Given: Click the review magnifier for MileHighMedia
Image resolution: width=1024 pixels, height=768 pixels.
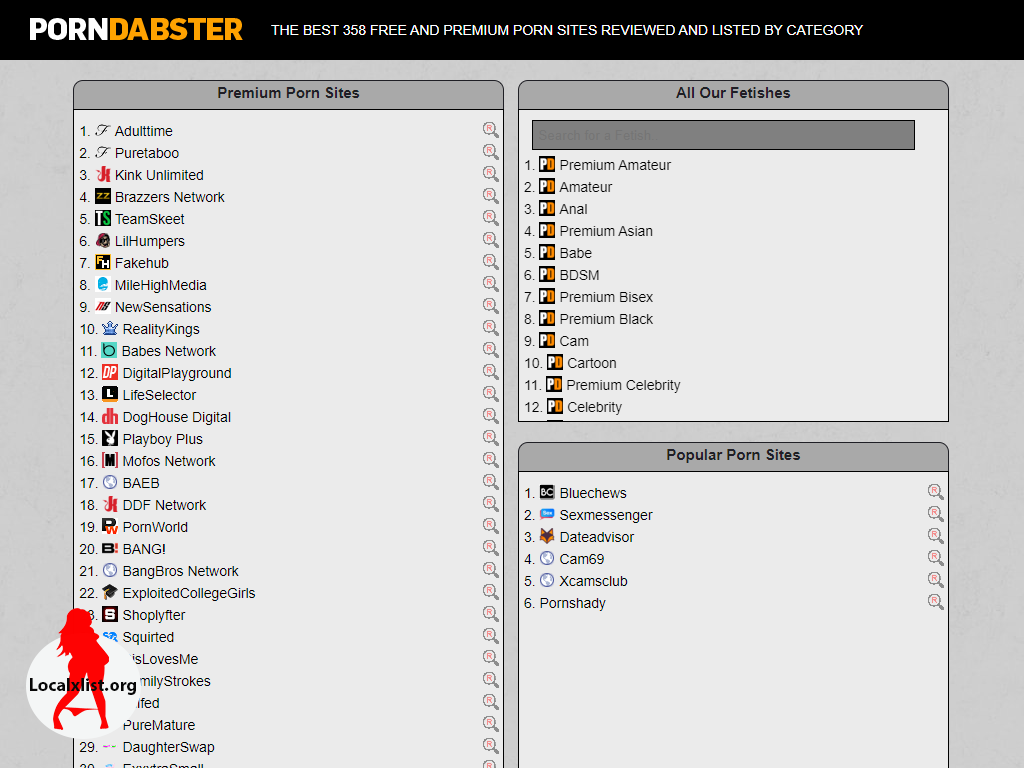Looking at the screenshot, I should 490,284.
